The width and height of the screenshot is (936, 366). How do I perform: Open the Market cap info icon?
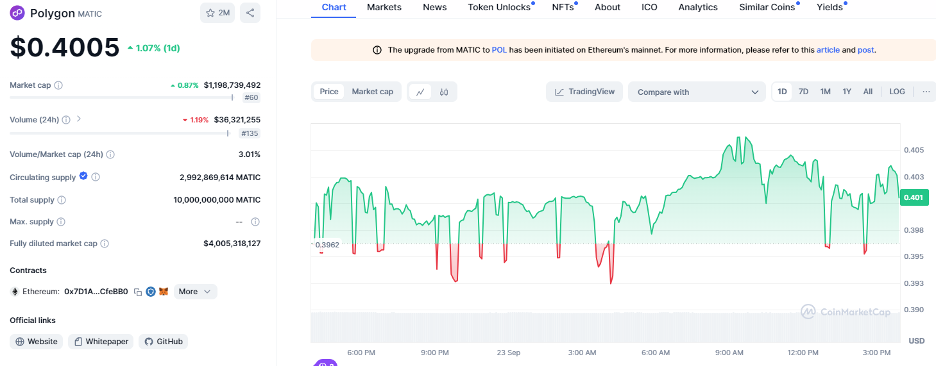tap(58, 85)
